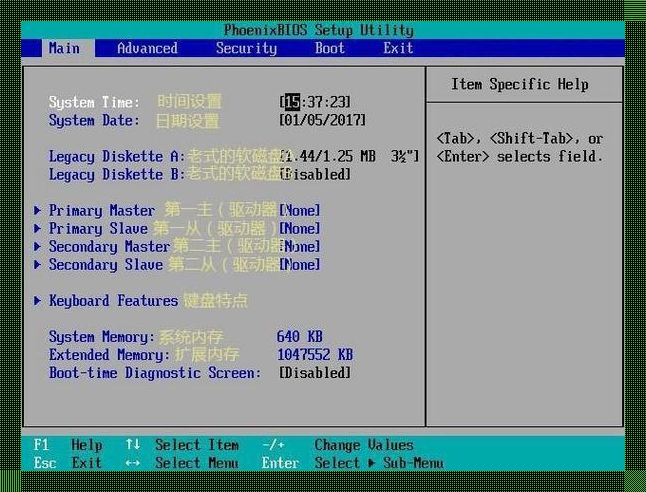Click the 640 KB memory value
The width and height of the screenshot is (646, 492).
point(300,337)
